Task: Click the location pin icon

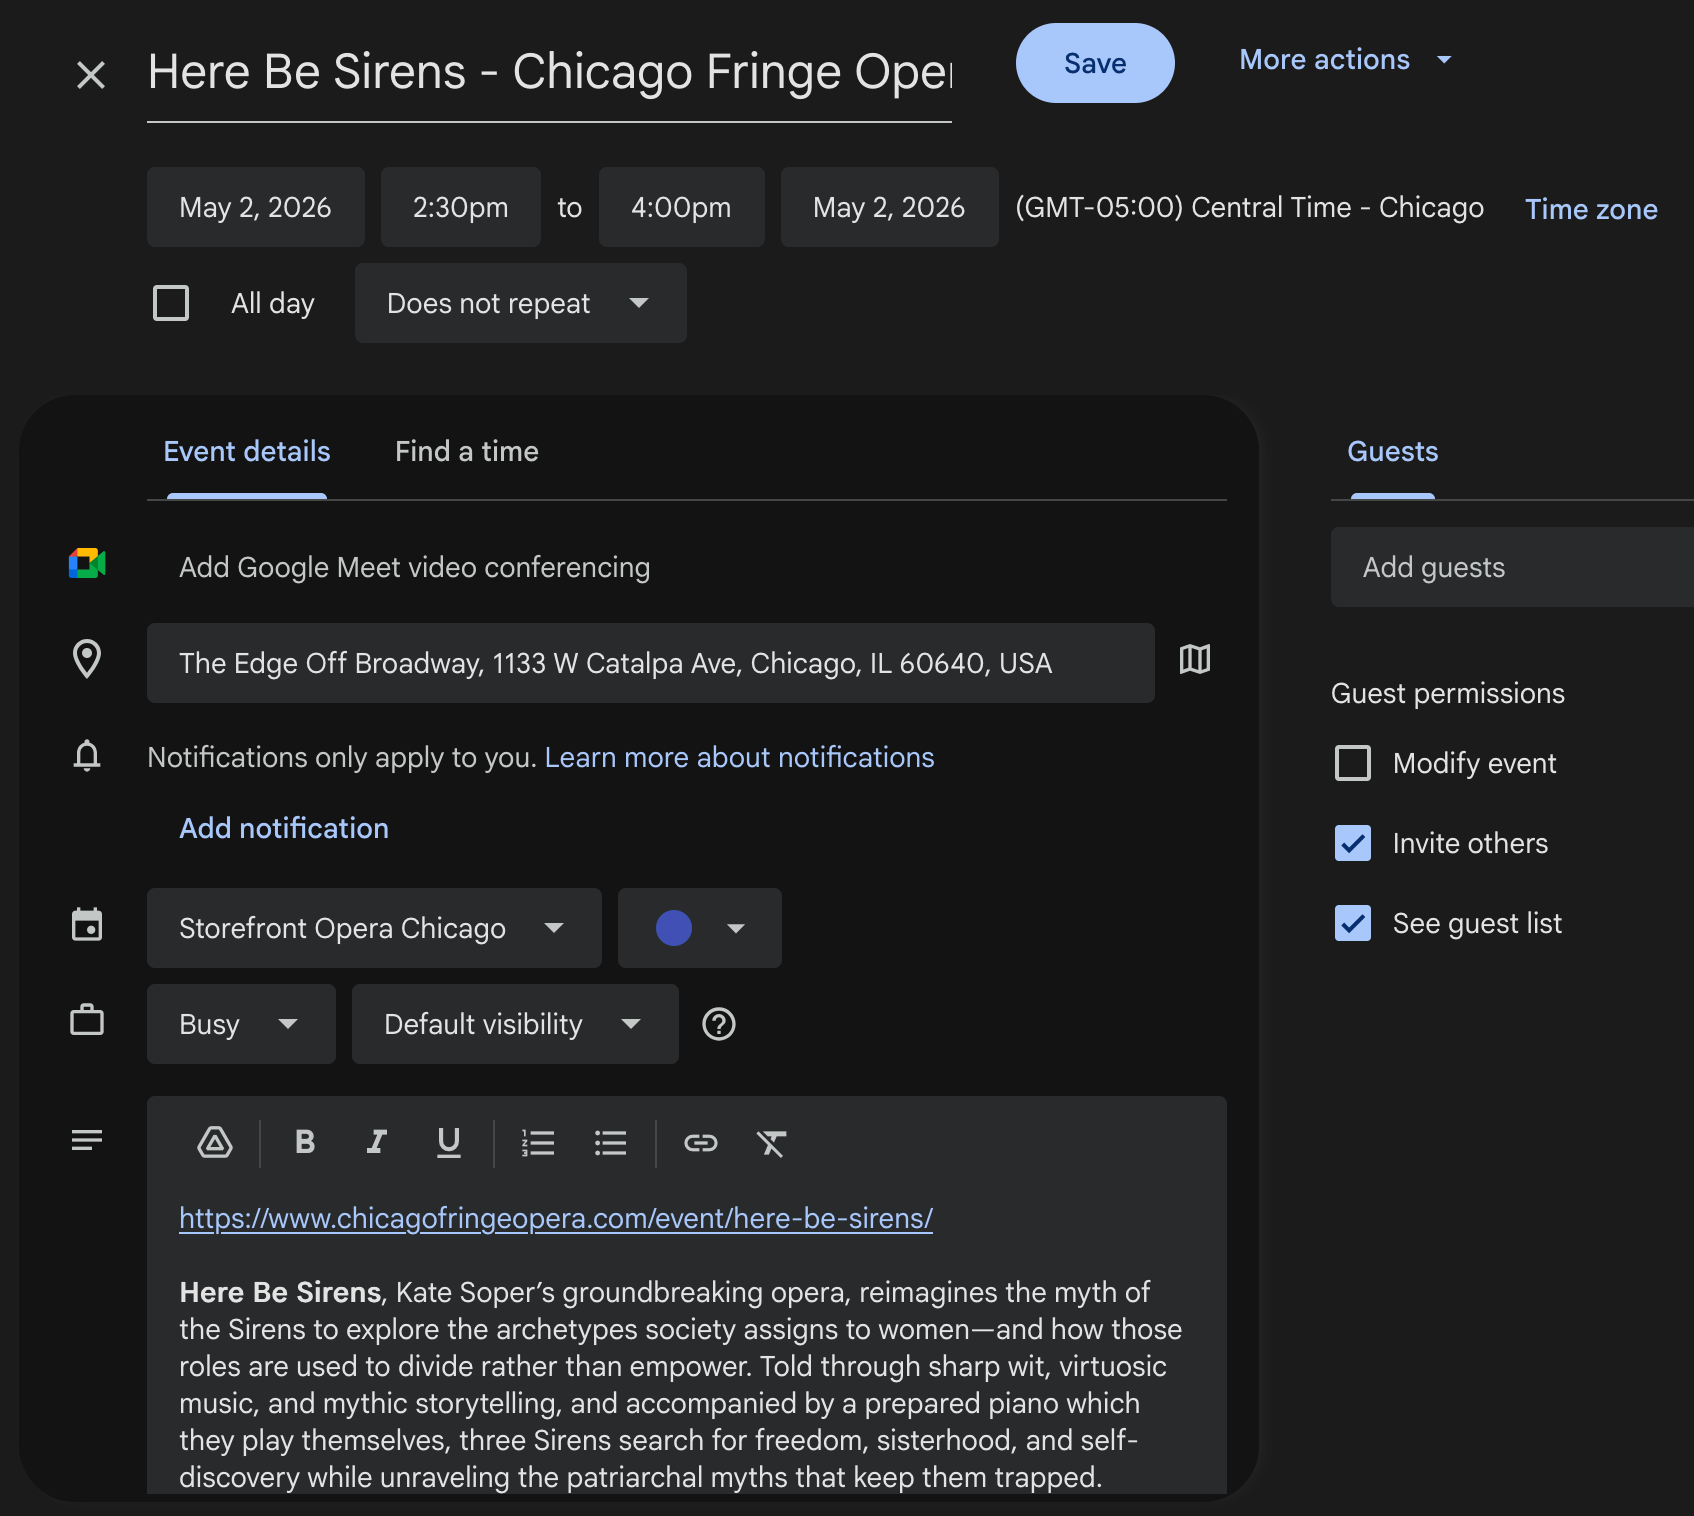Action: tap(87, 659)
